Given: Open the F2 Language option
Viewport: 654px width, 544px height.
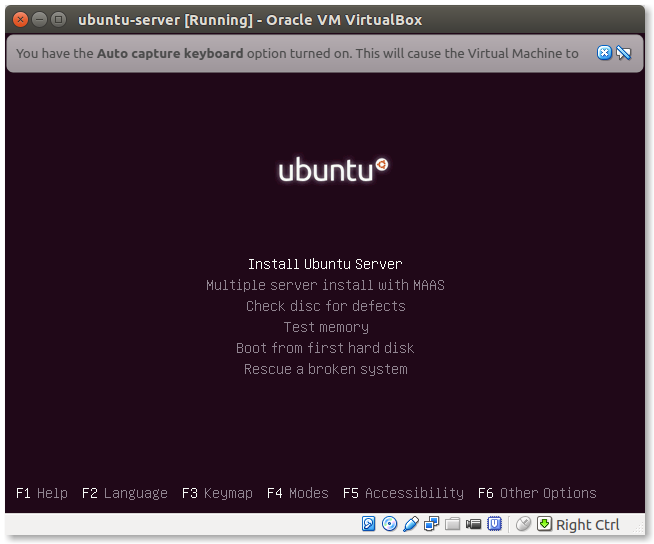Looking at the screenshot, I should tap(125, 493).
